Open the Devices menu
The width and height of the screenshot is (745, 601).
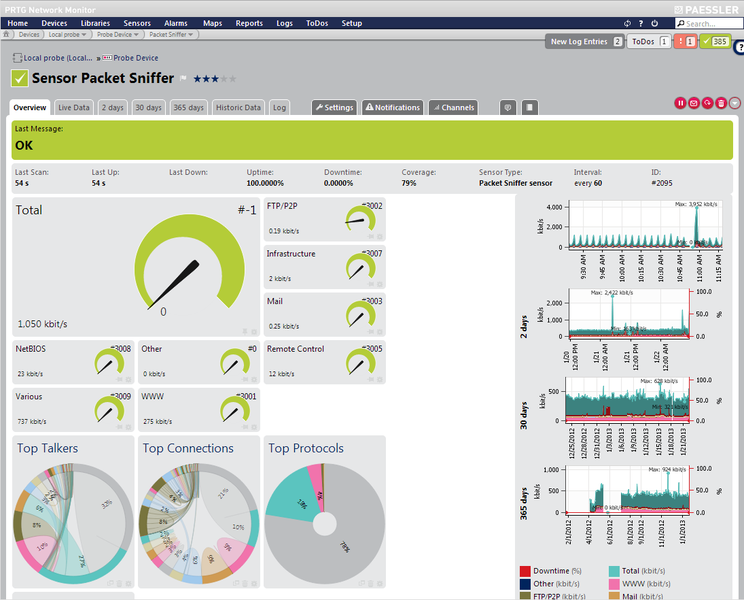(54, 23)
